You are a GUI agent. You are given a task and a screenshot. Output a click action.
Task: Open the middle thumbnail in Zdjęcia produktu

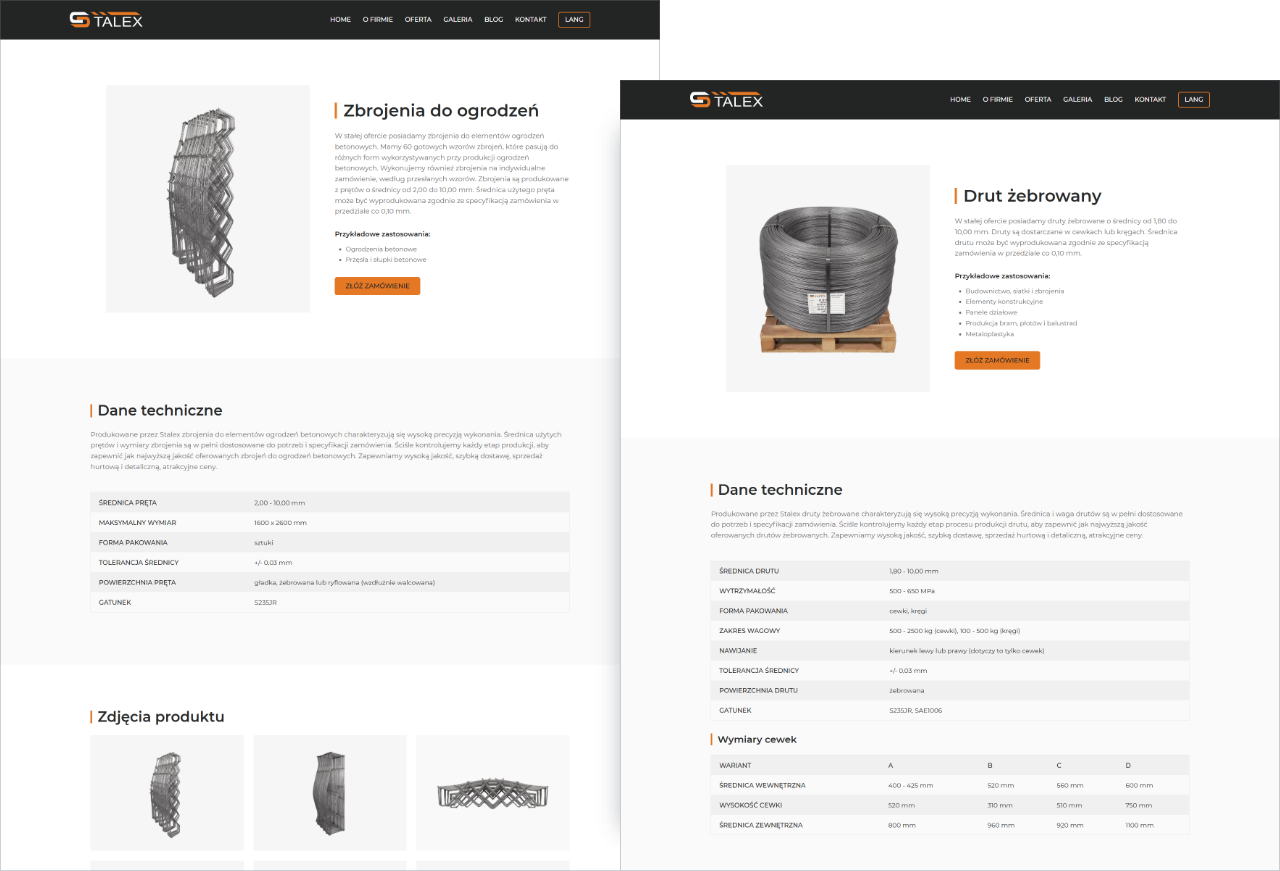(330, 794)
